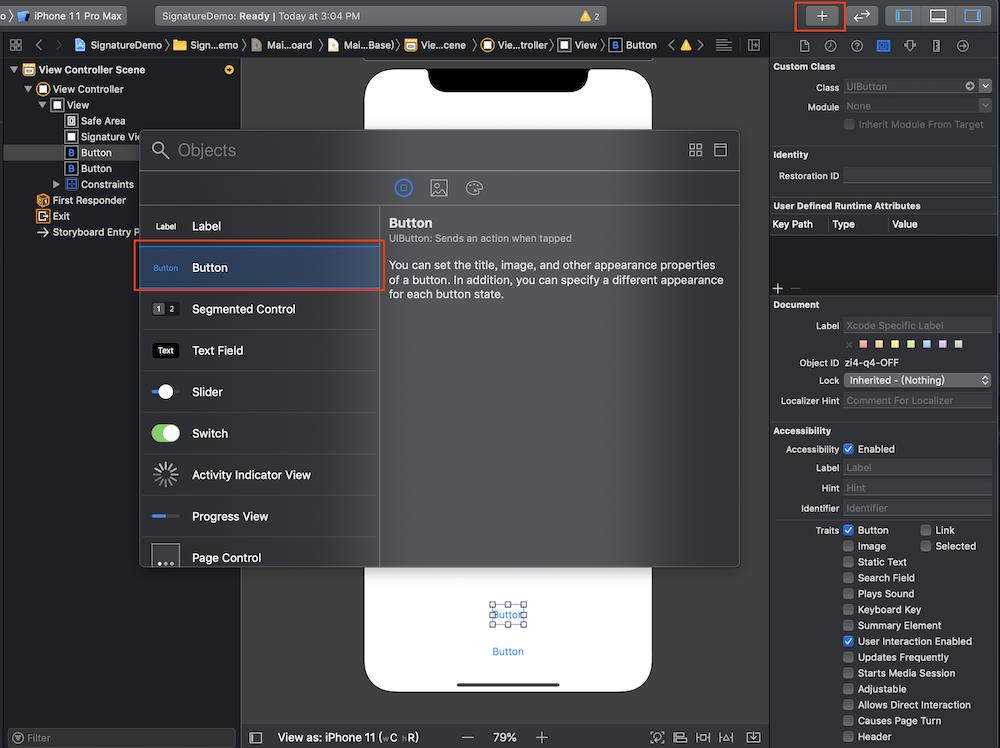Viewport: 1000px width, 748px height.
Task: Add editor pane on the right
Action: (x=754, y=45)
